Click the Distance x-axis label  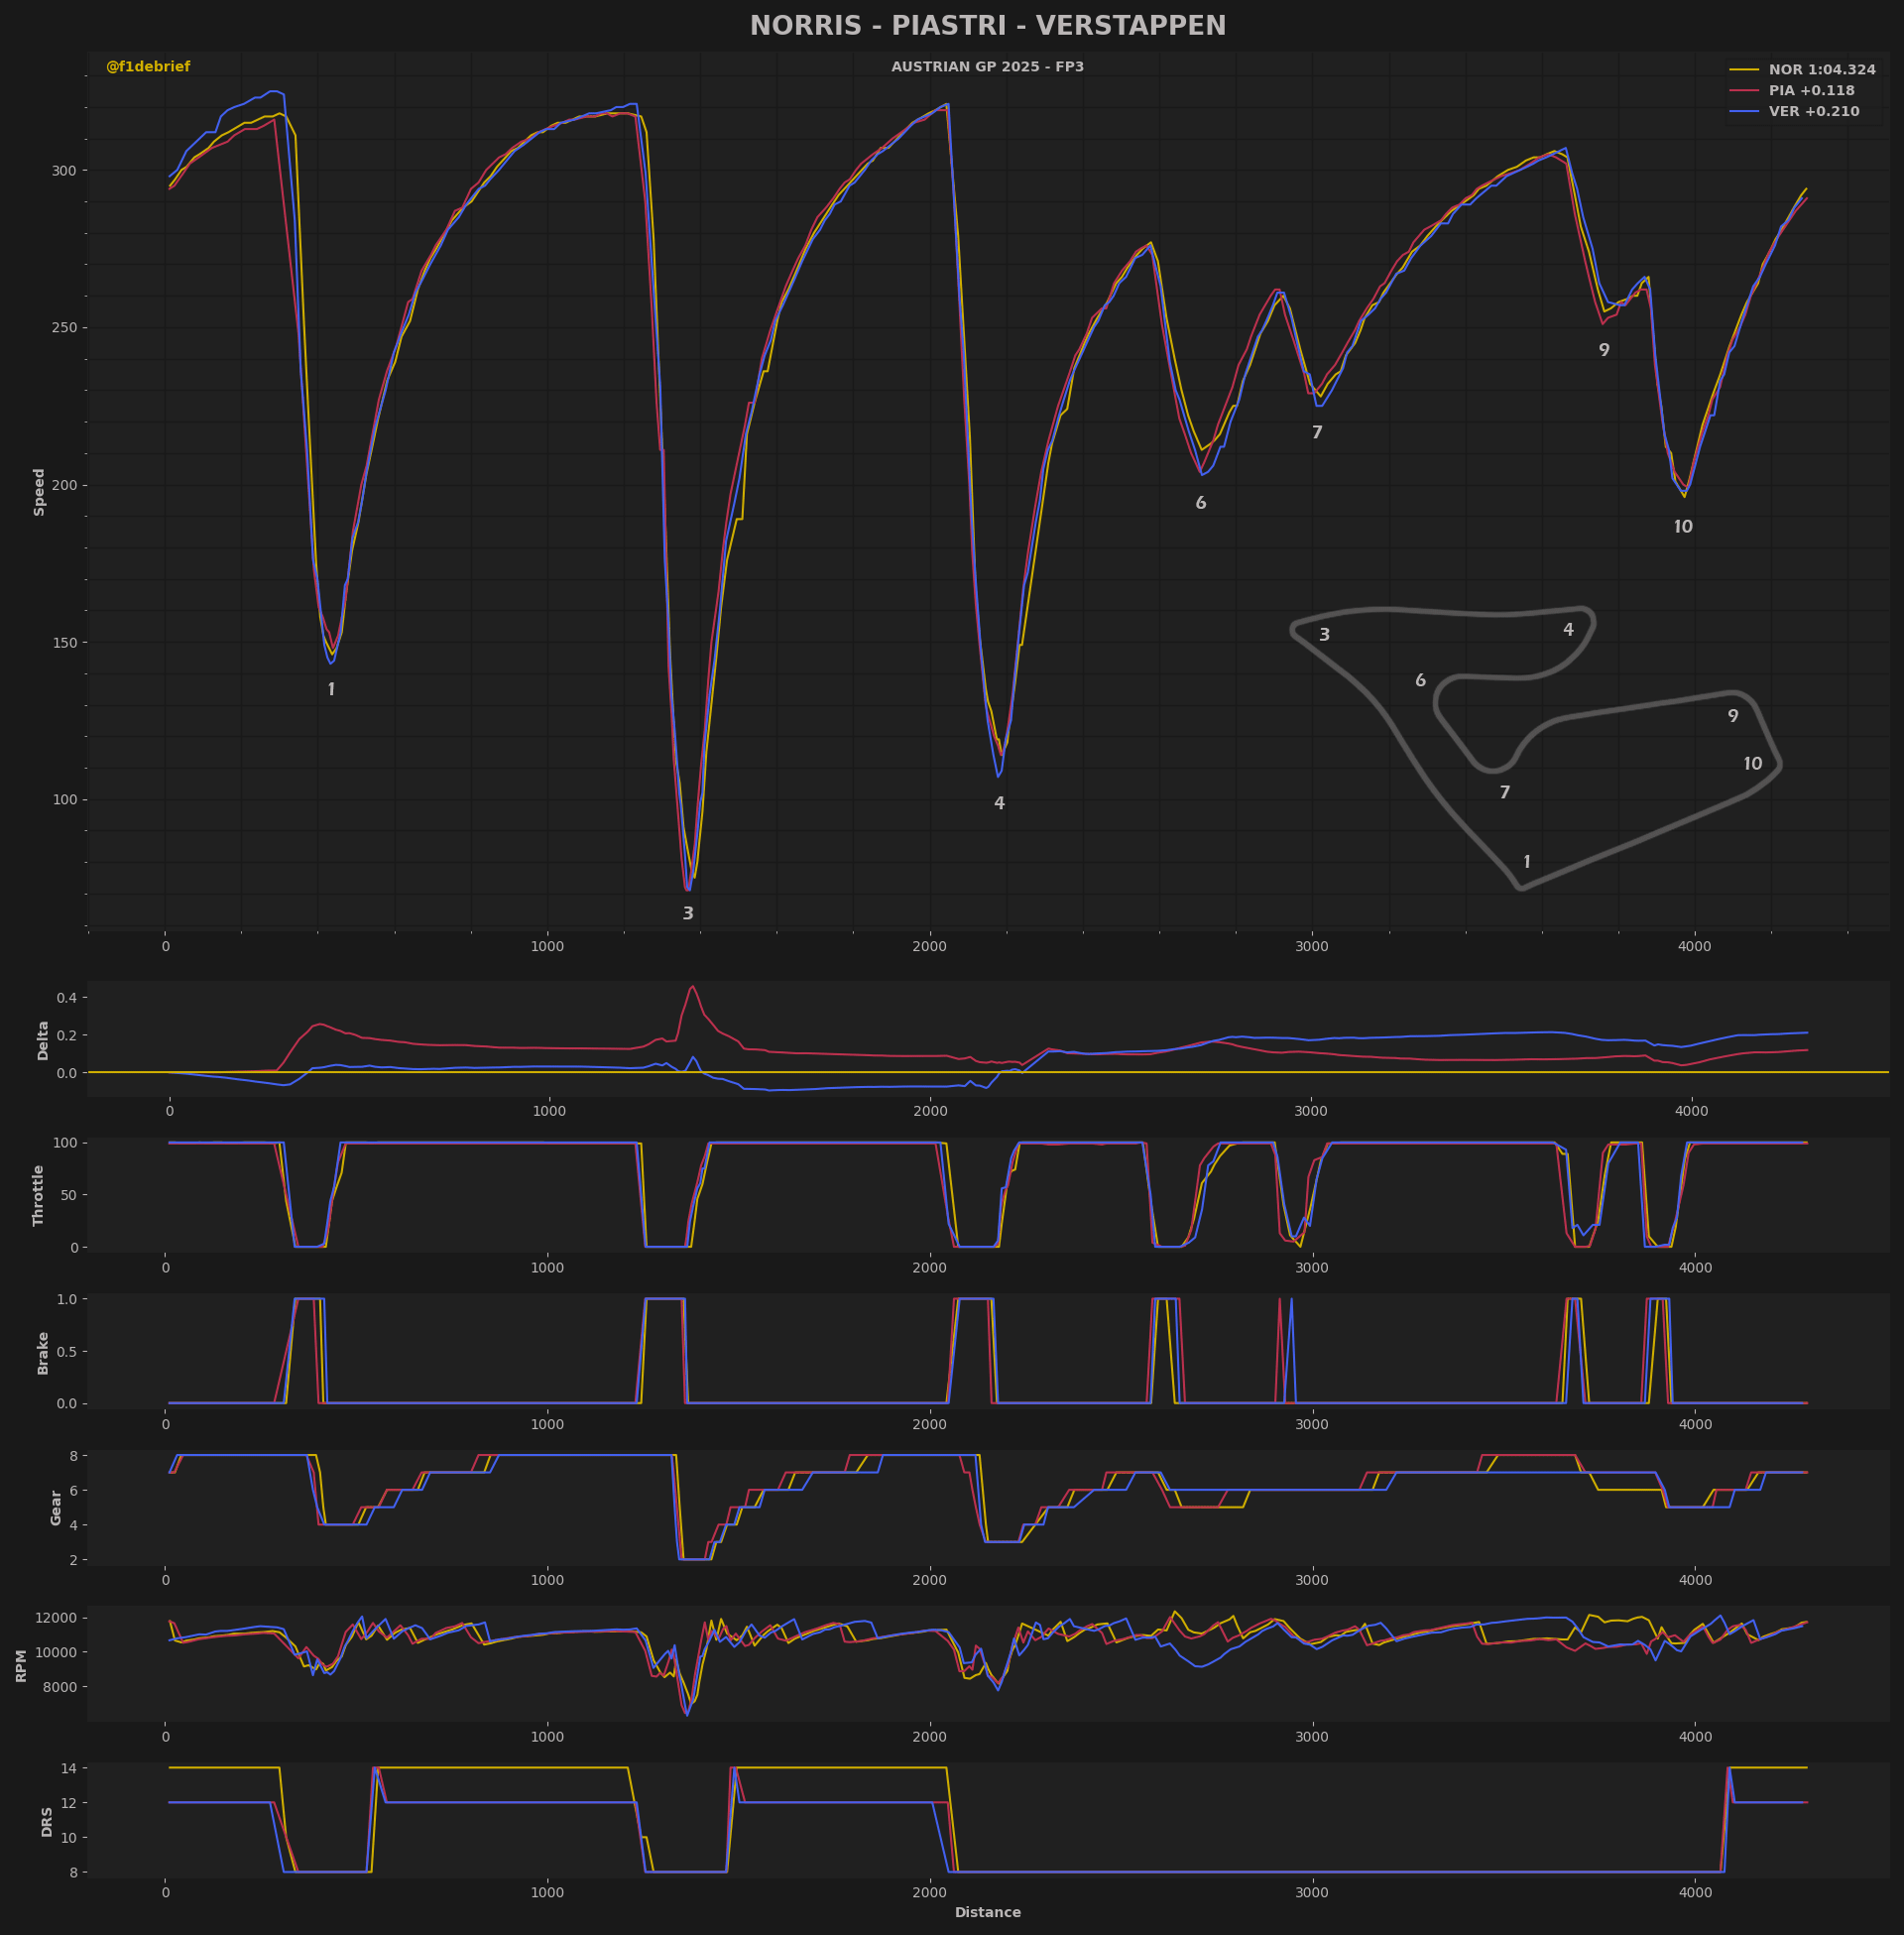987,1912
